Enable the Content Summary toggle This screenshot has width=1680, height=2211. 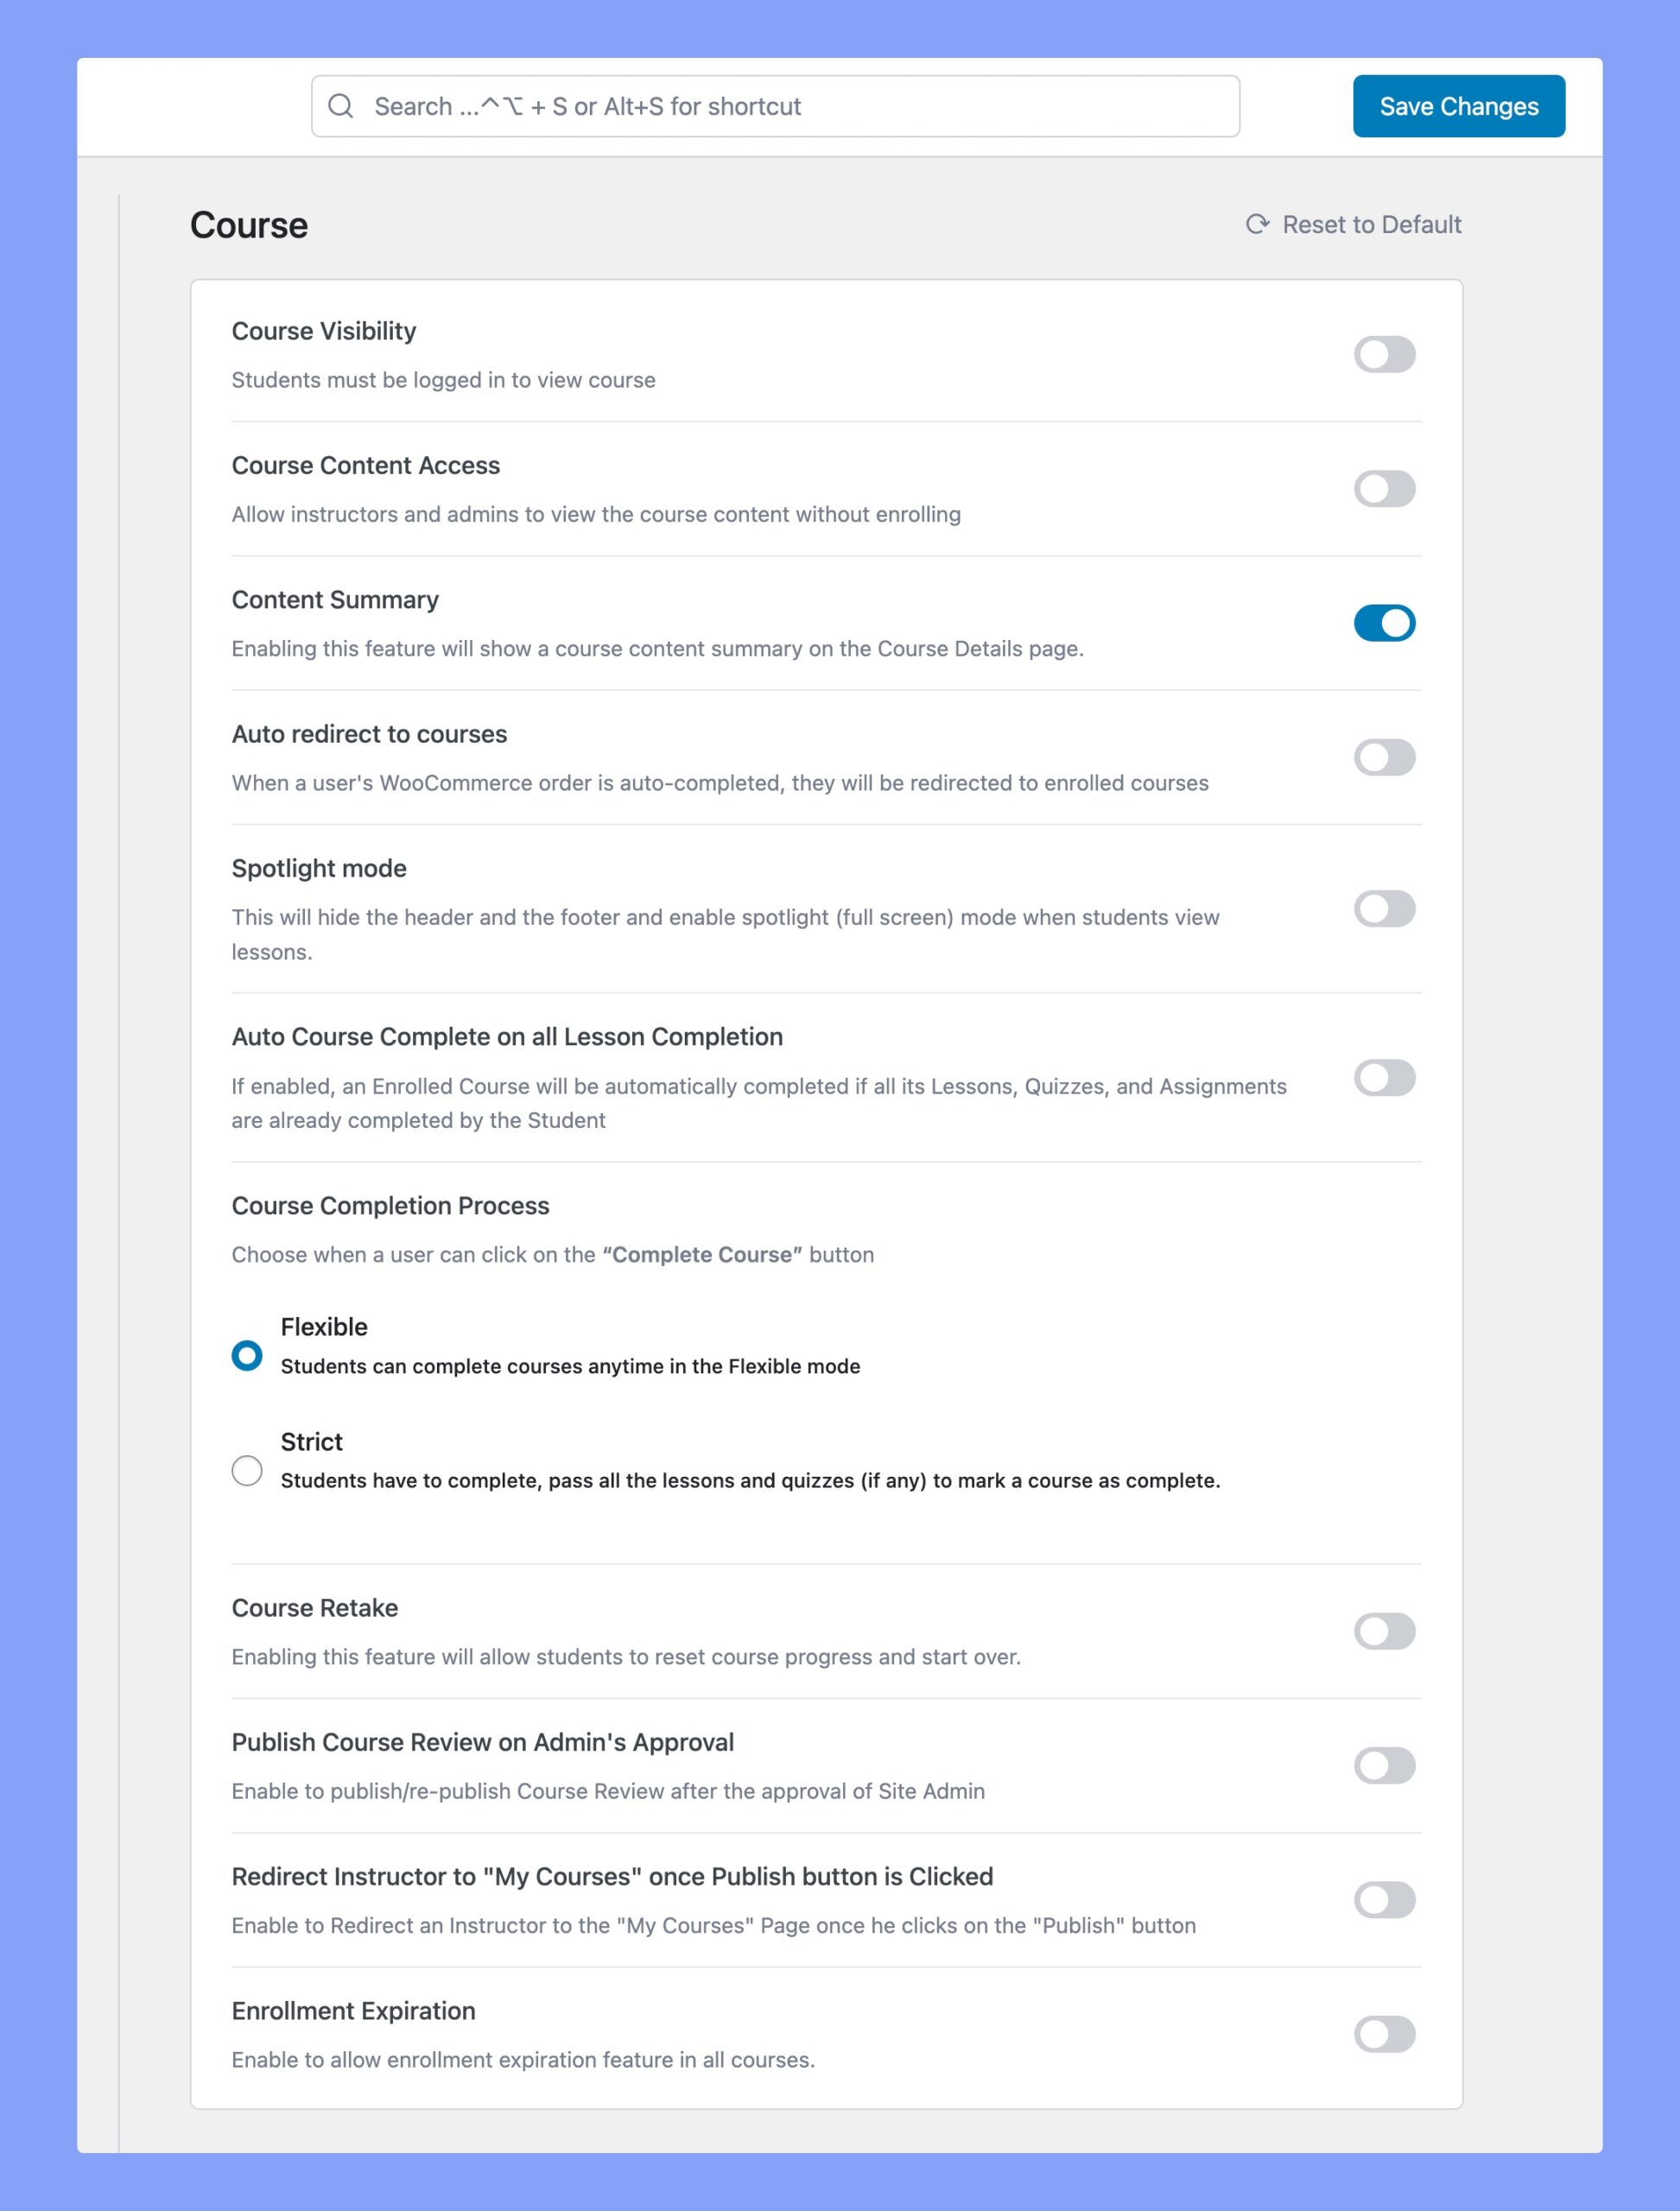1385,621
